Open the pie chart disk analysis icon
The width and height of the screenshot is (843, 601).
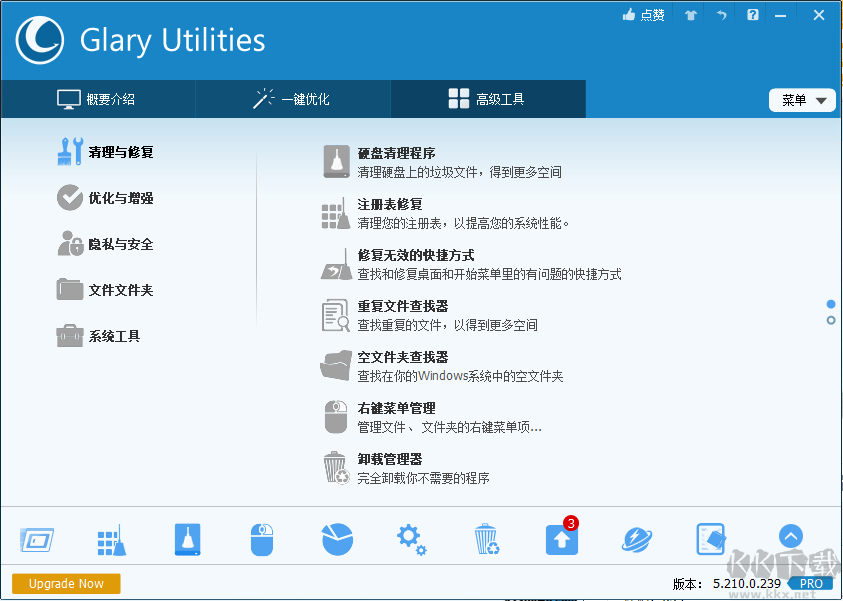[x=337, y=539]
